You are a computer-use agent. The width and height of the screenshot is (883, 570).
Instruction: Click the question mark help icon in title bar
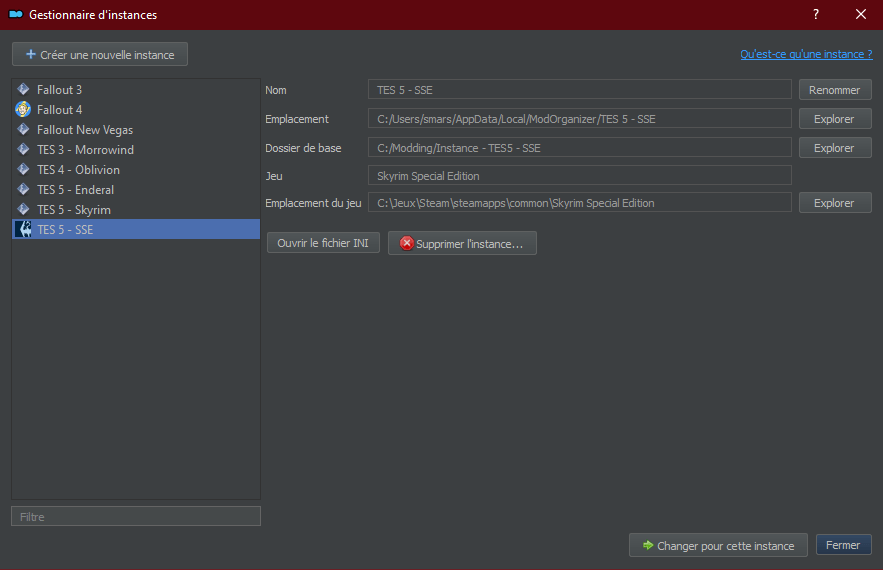click(x=816, y=15)
